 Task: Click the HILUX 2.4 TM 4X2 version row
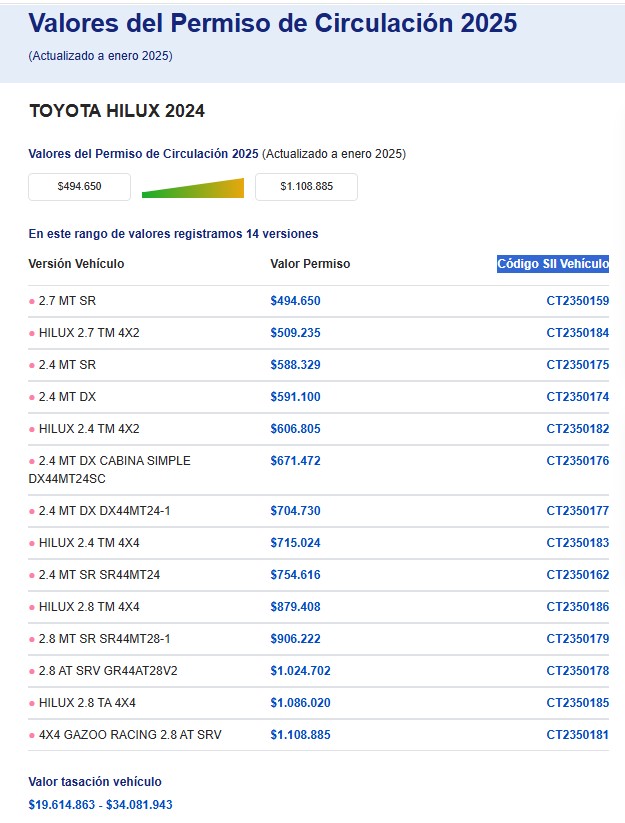tap(88, 429)
